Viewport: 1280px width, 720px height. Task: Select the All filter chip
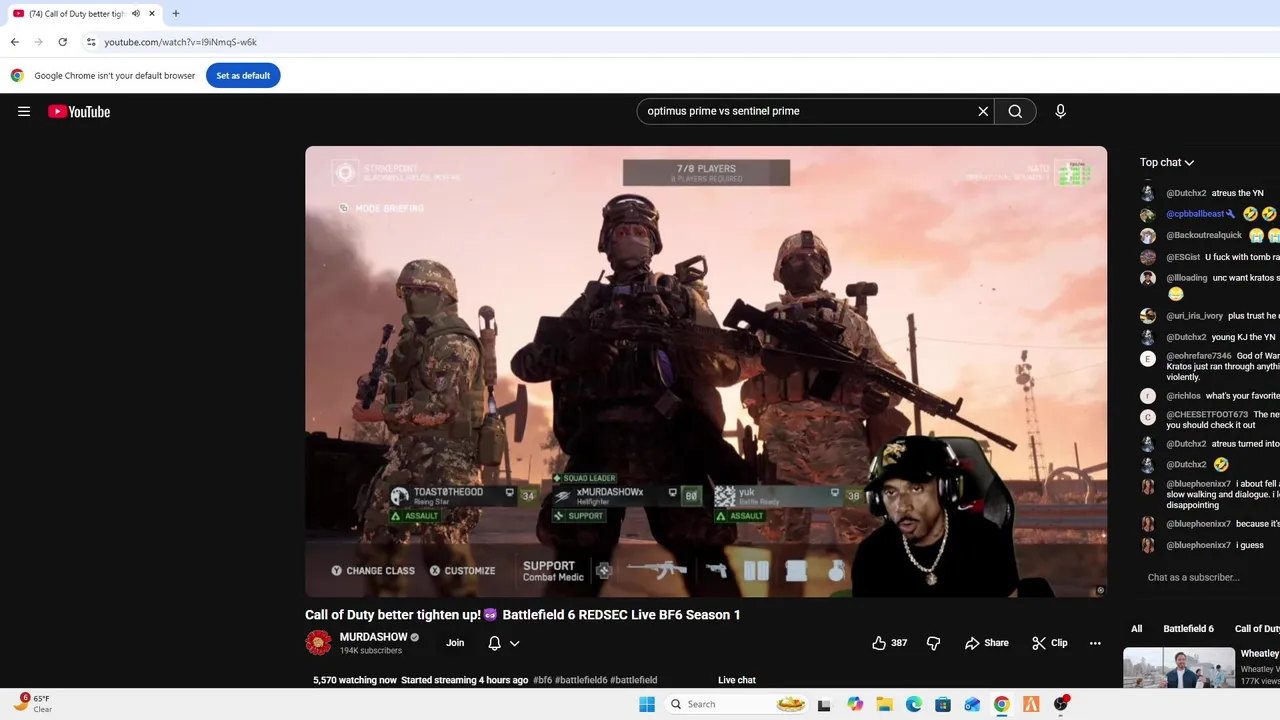pos(1136,628)
